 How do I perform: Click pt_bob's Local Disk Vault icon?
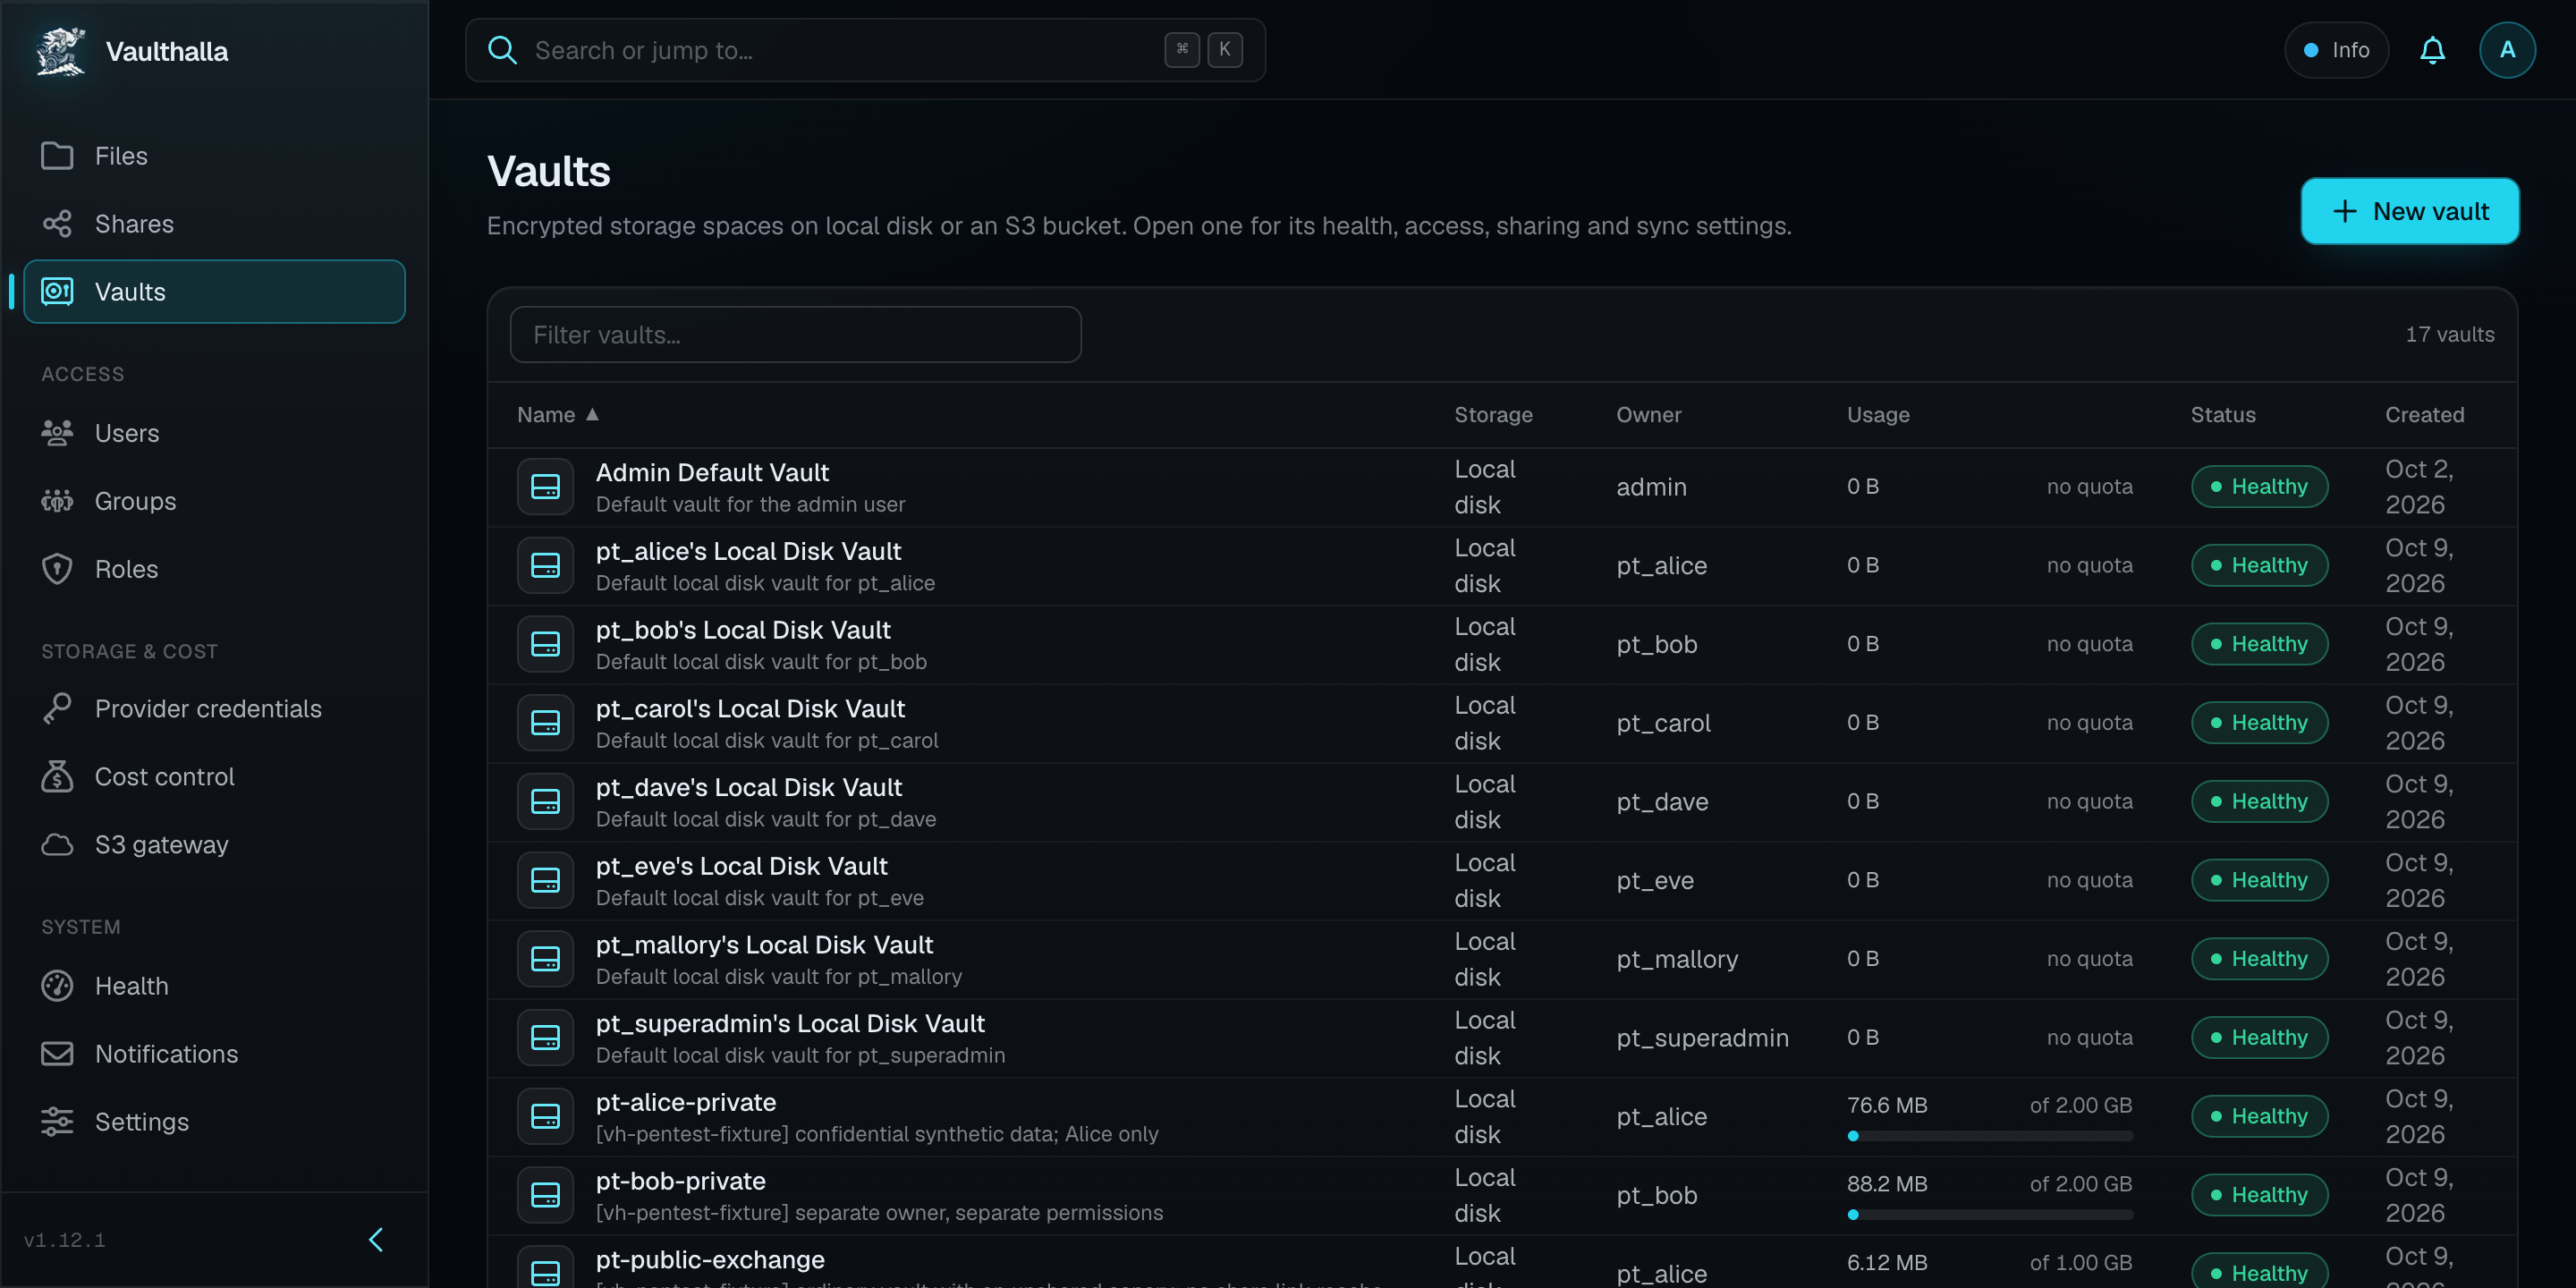[545, 645]
